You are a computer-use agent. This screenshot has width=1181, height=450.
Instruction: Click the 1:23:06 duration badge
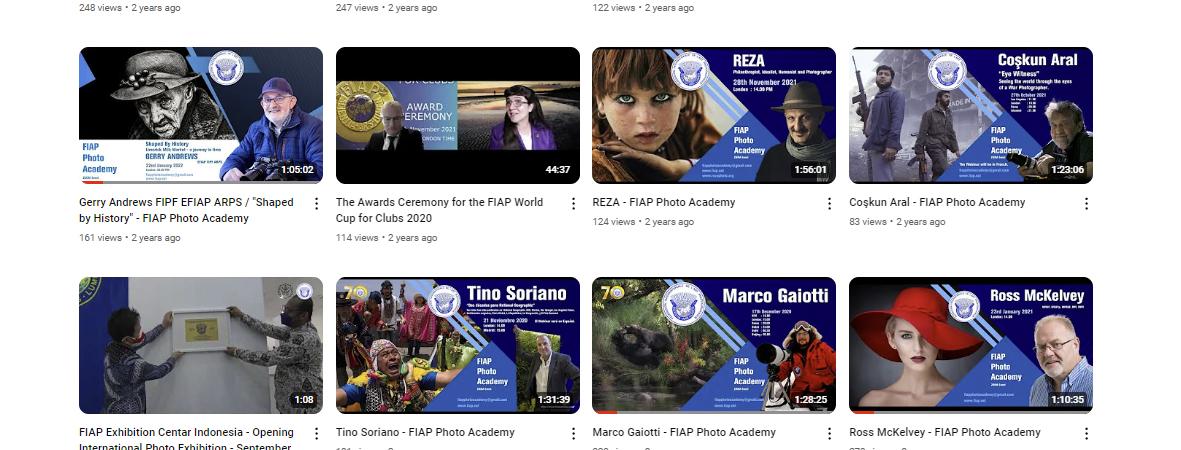coord(1067,170)
